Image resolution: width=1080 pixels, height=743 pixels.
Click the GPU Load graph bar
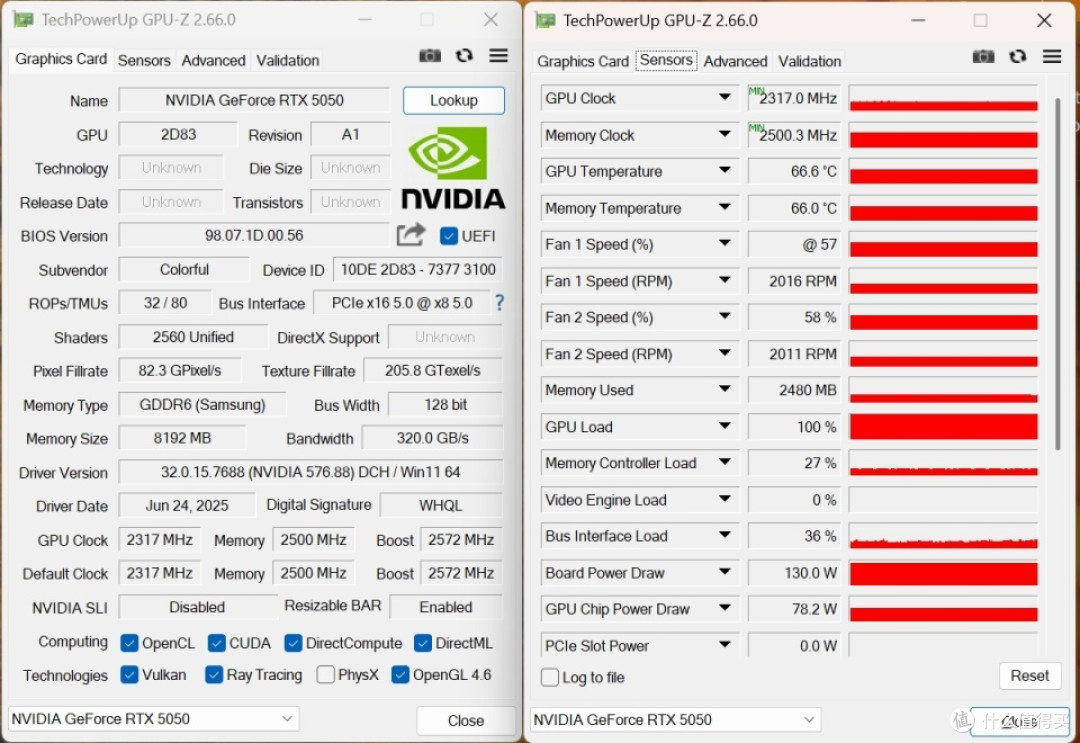[943, 426]
